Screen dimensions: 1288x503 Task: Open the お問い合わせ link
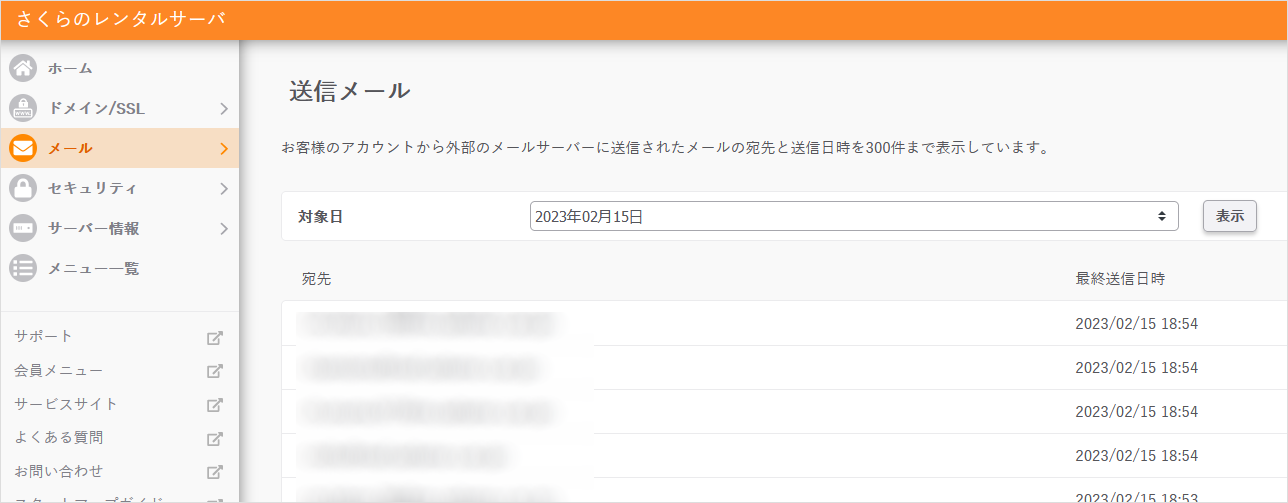point(59,471)
